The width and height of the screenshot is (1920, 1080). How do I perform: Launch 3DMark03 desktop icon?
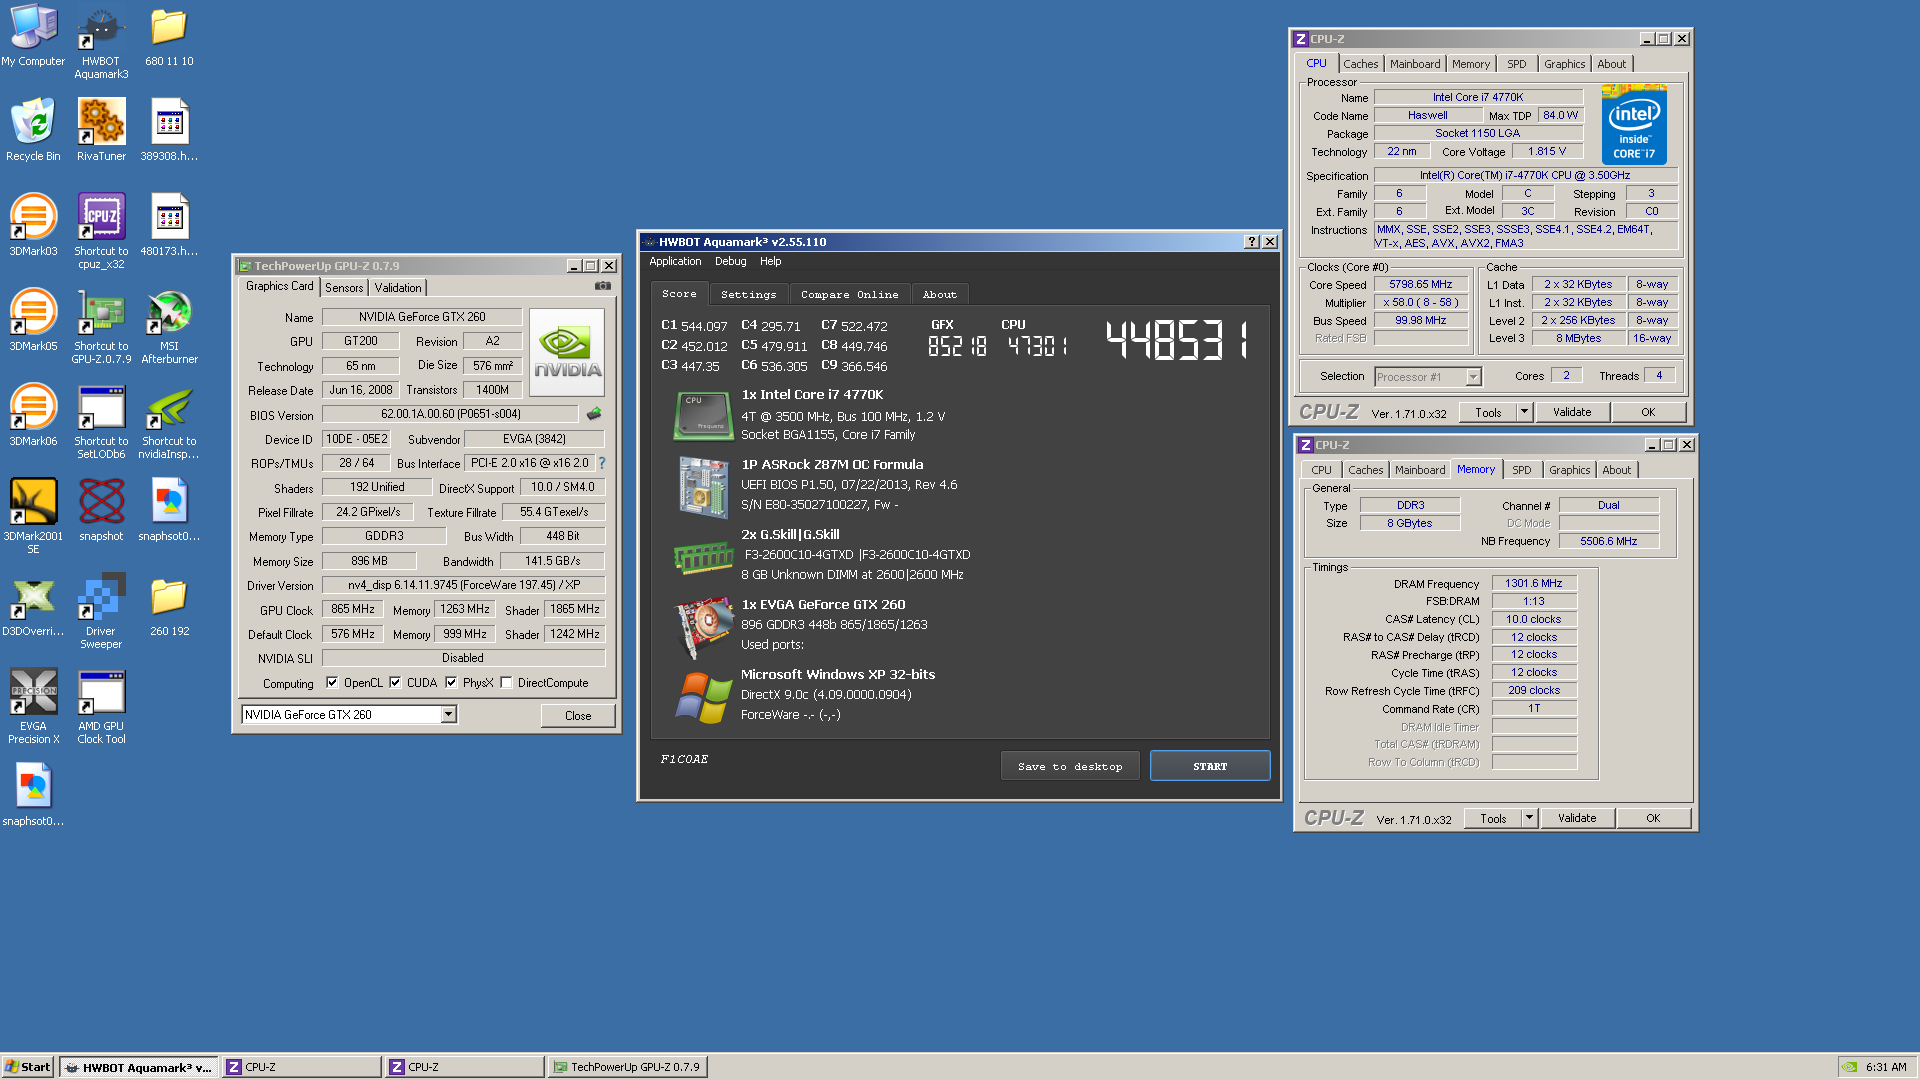[33, 225]
